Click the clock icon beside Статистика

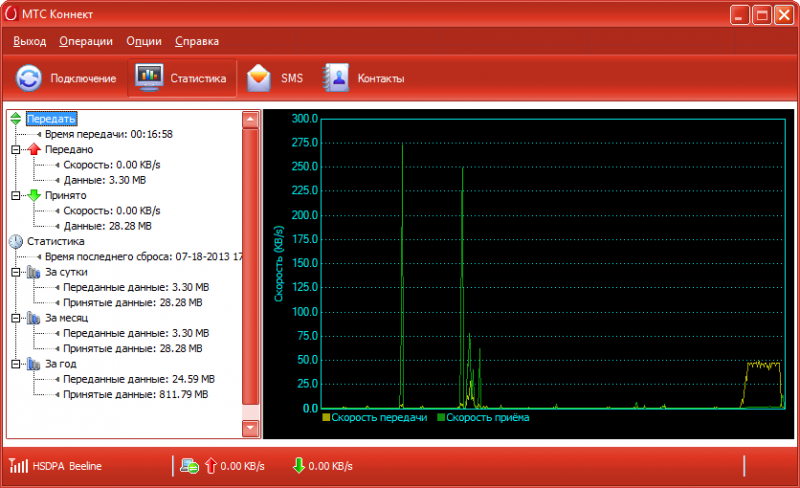(16, 241)
